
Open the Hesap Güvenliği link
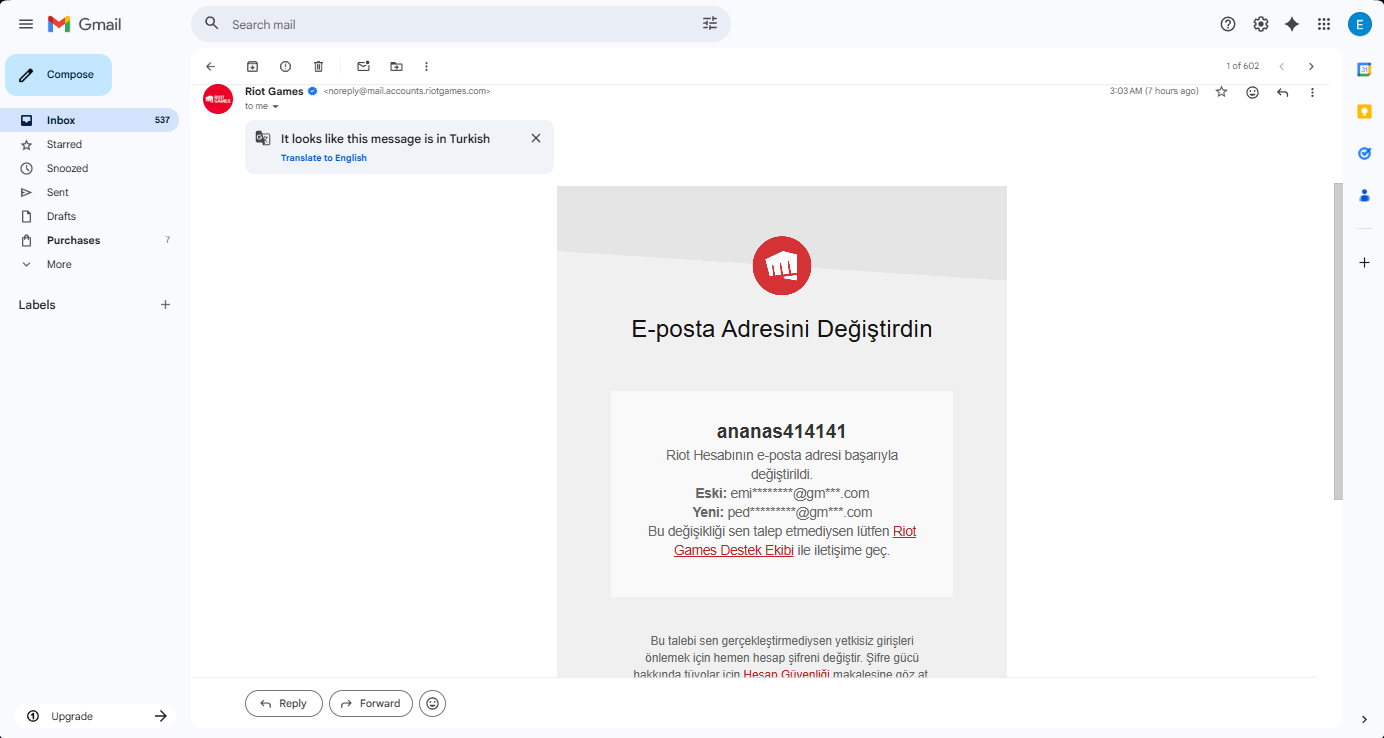tap(786, 674)
